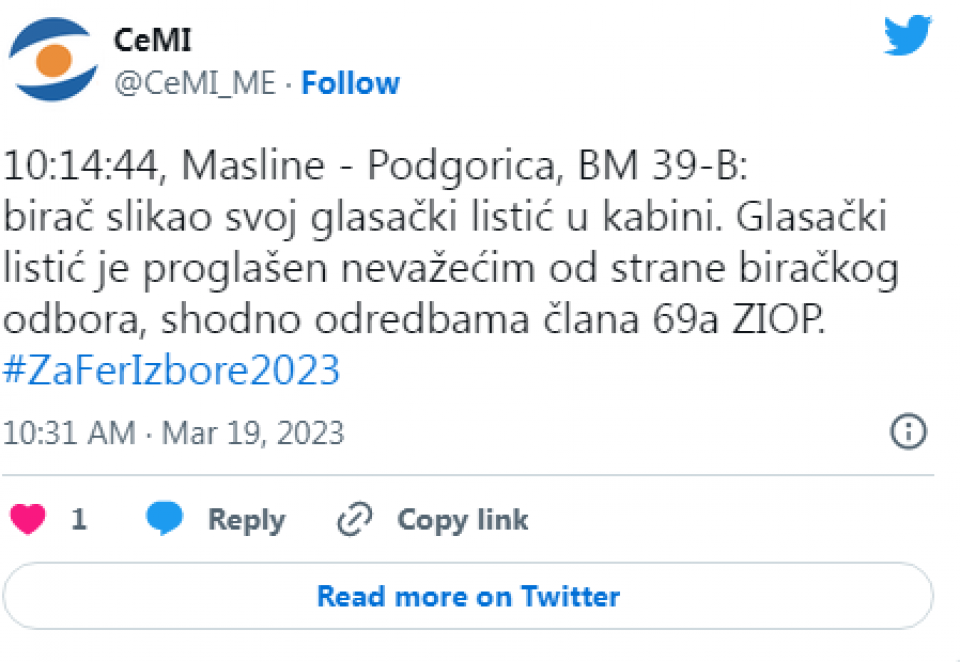Open the tweet info circle icon
Viewport: 960px width, 662px height.
pyautogui.click(x=908, y=432)
